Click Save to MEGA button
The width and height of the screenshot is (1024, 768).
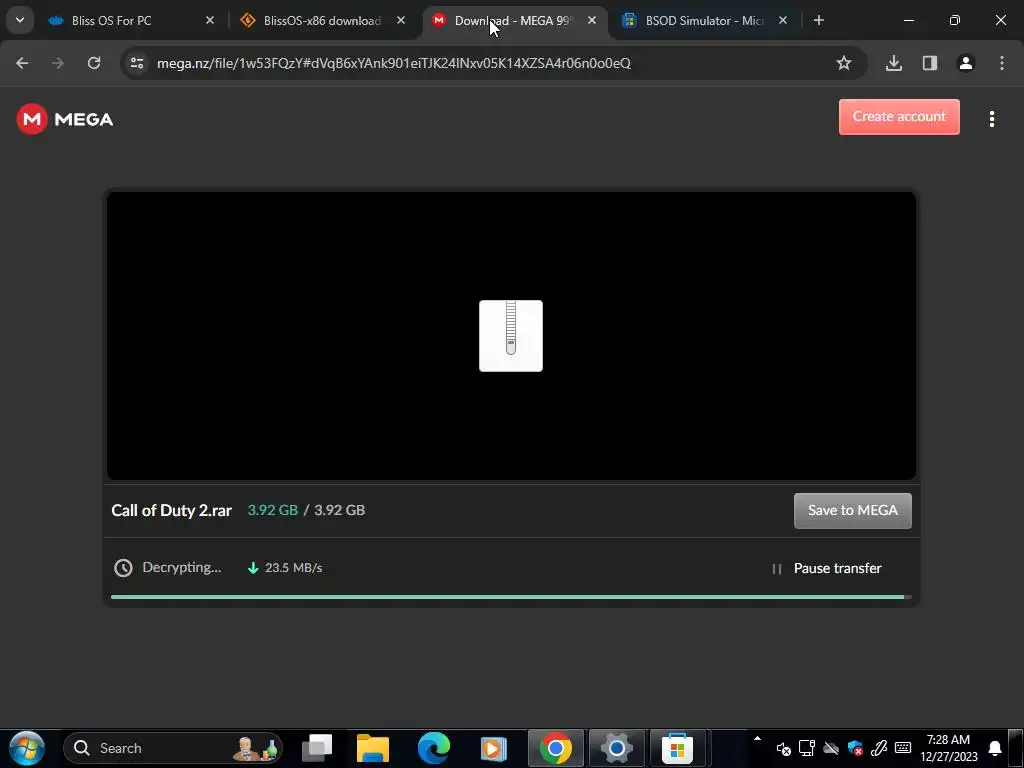pyautogui.click(x=852, y=511)
